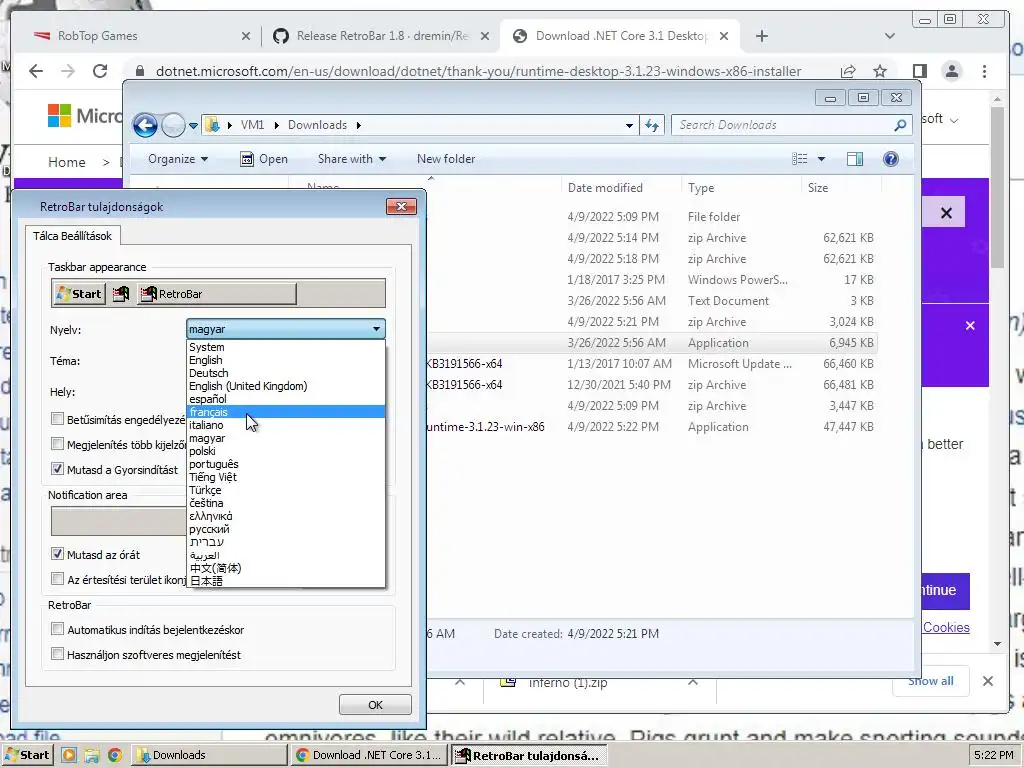Image resolution: width=1024 pixels, height=768 pixels.
Task: Click the Explorer search magnifier icon
Action: [x=900, y=125]
